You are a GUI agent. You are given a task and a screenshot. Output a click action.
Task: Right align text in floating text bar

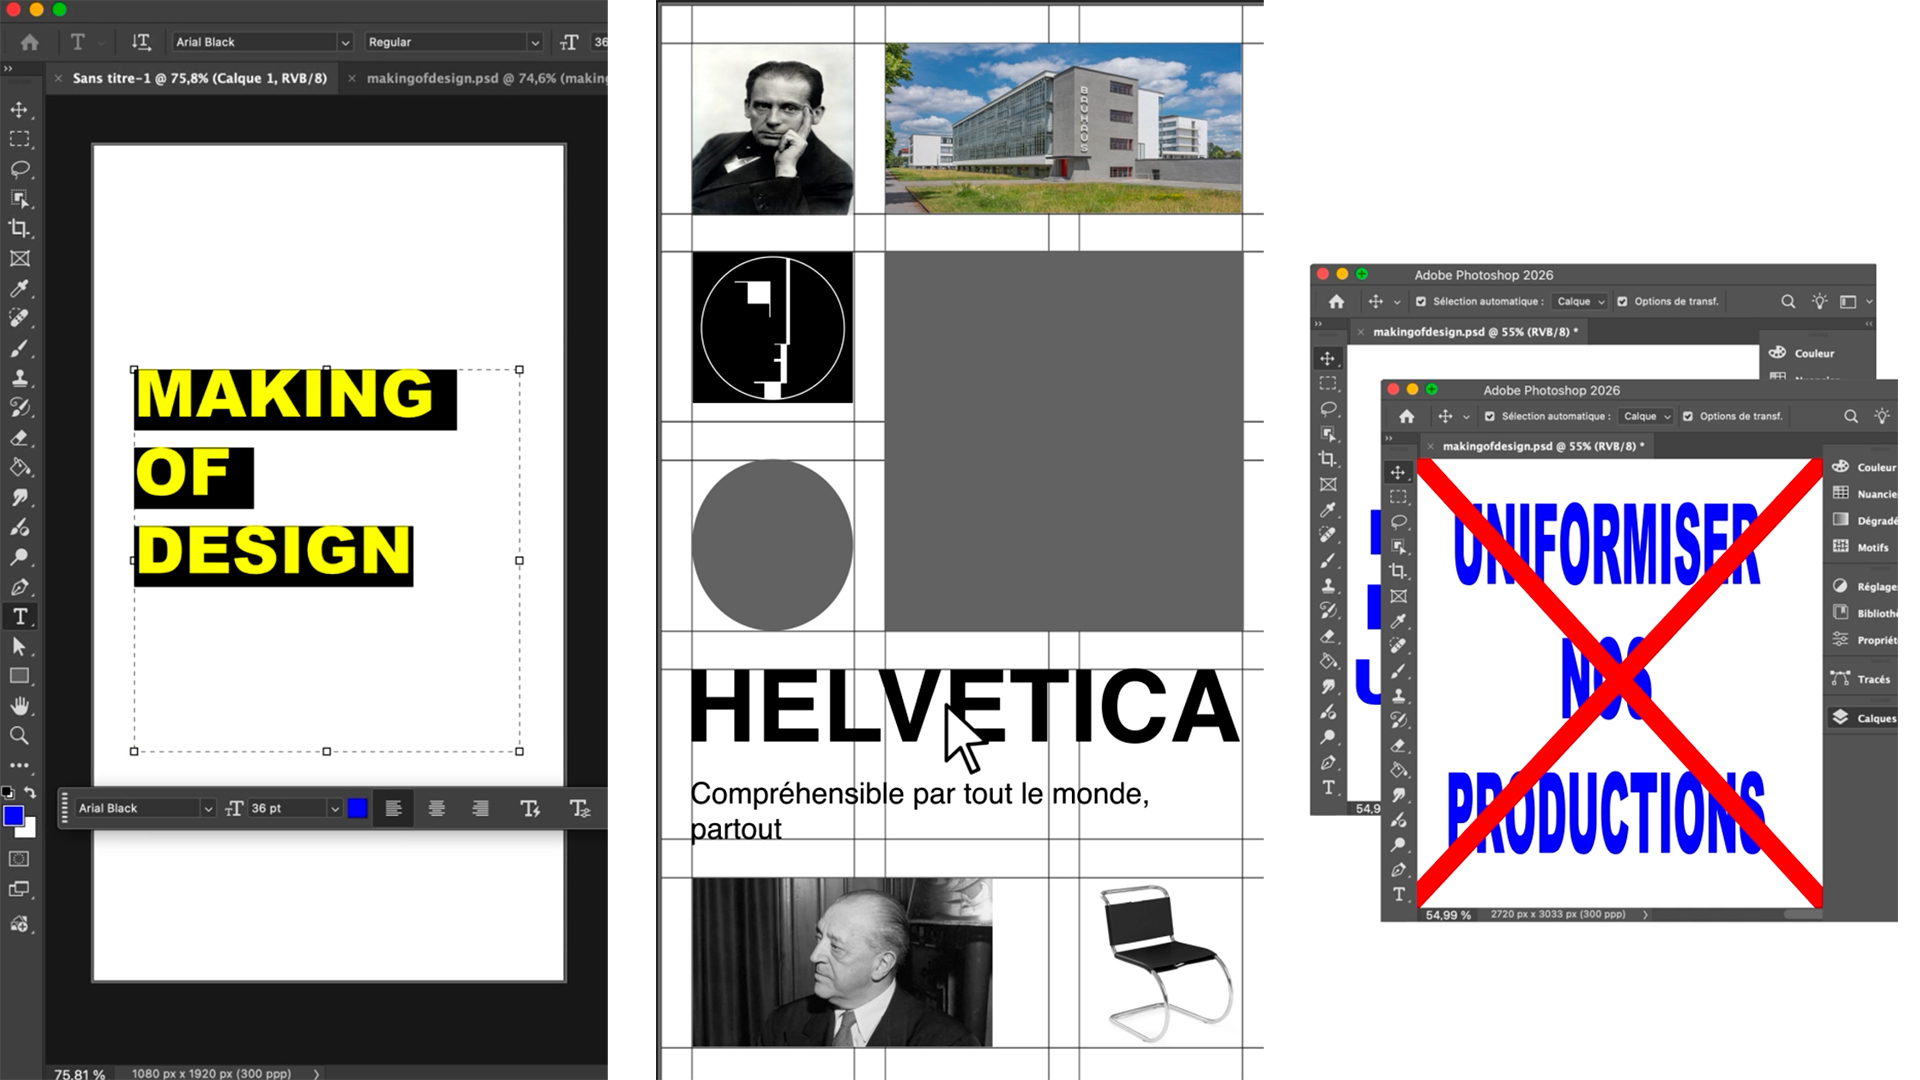(x=481, y=808)
